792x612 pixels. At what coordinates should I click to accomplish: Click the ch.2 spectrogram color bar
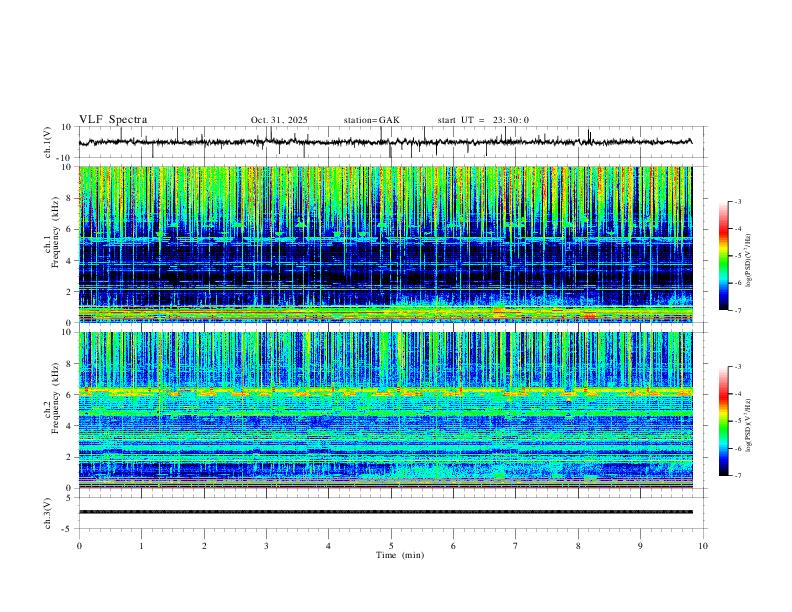(723, 421)
